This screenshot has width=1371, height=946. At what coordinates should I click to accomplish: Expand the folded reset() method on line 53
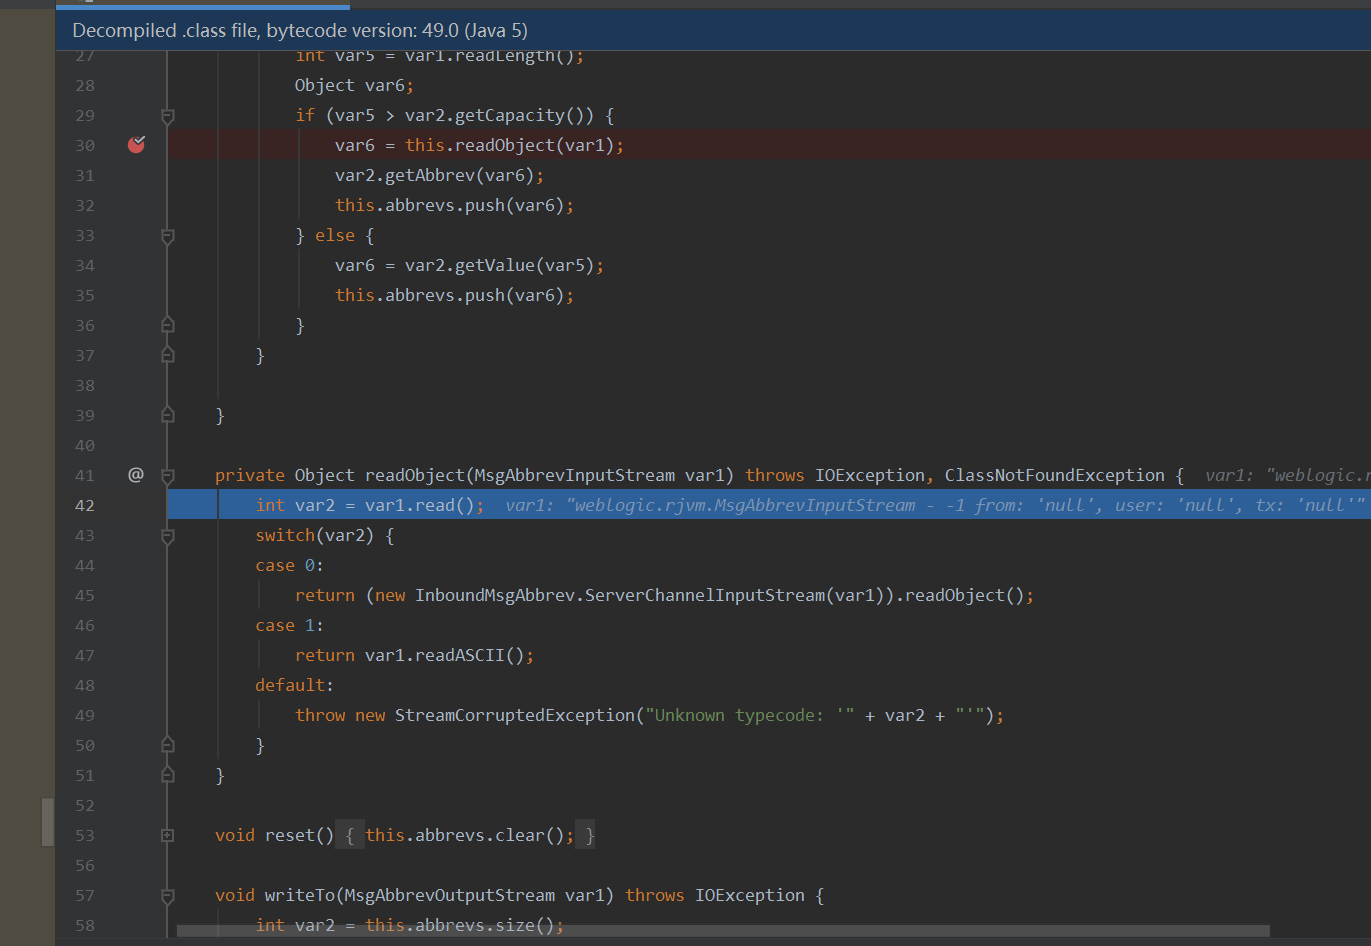coord(168,835)
